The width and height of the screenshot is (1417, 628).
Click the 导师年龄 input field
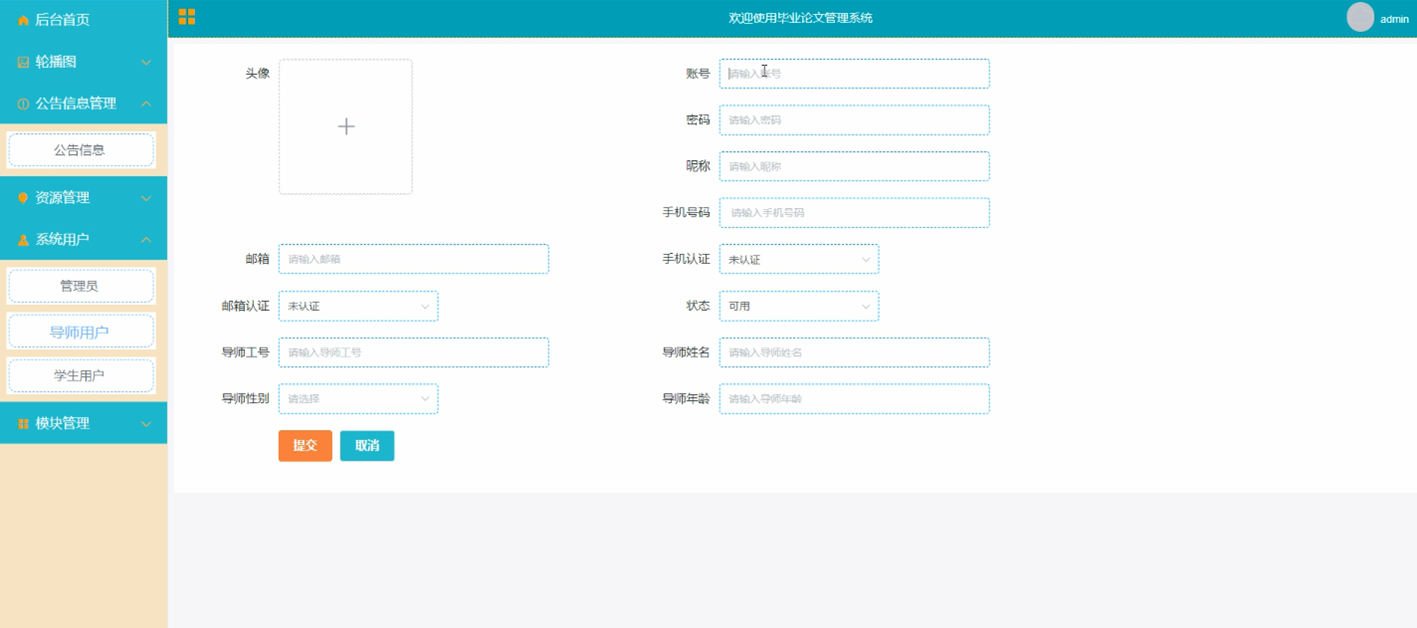pyautogui.click(x=854, y=399)
